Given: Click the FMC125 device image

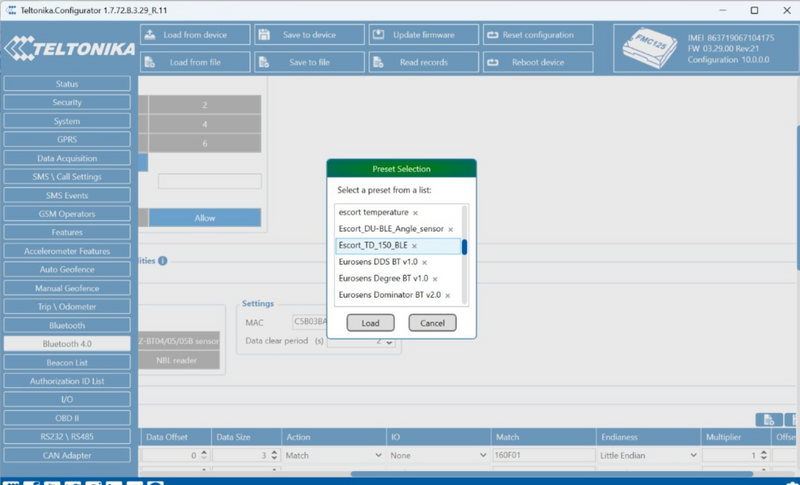Looking at the screenshot, I should pos(649,48).
